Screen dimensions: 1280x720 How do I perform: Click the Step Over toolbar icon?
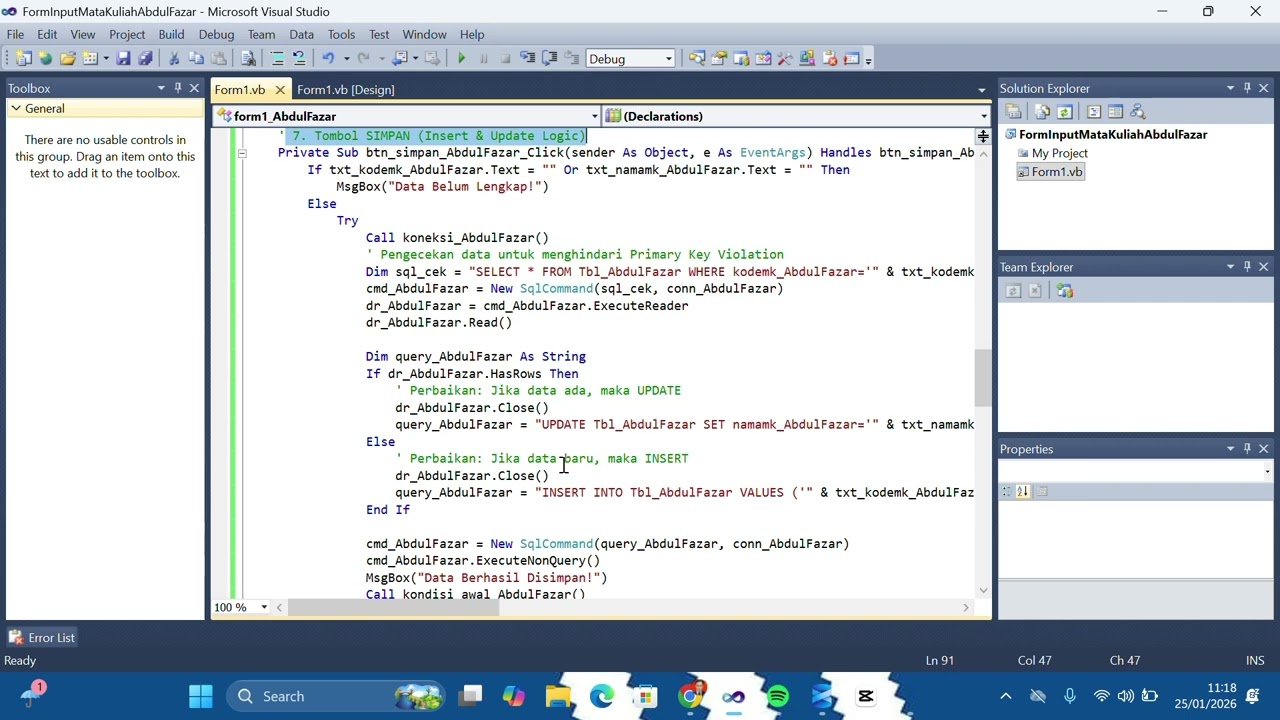(549, 59)
